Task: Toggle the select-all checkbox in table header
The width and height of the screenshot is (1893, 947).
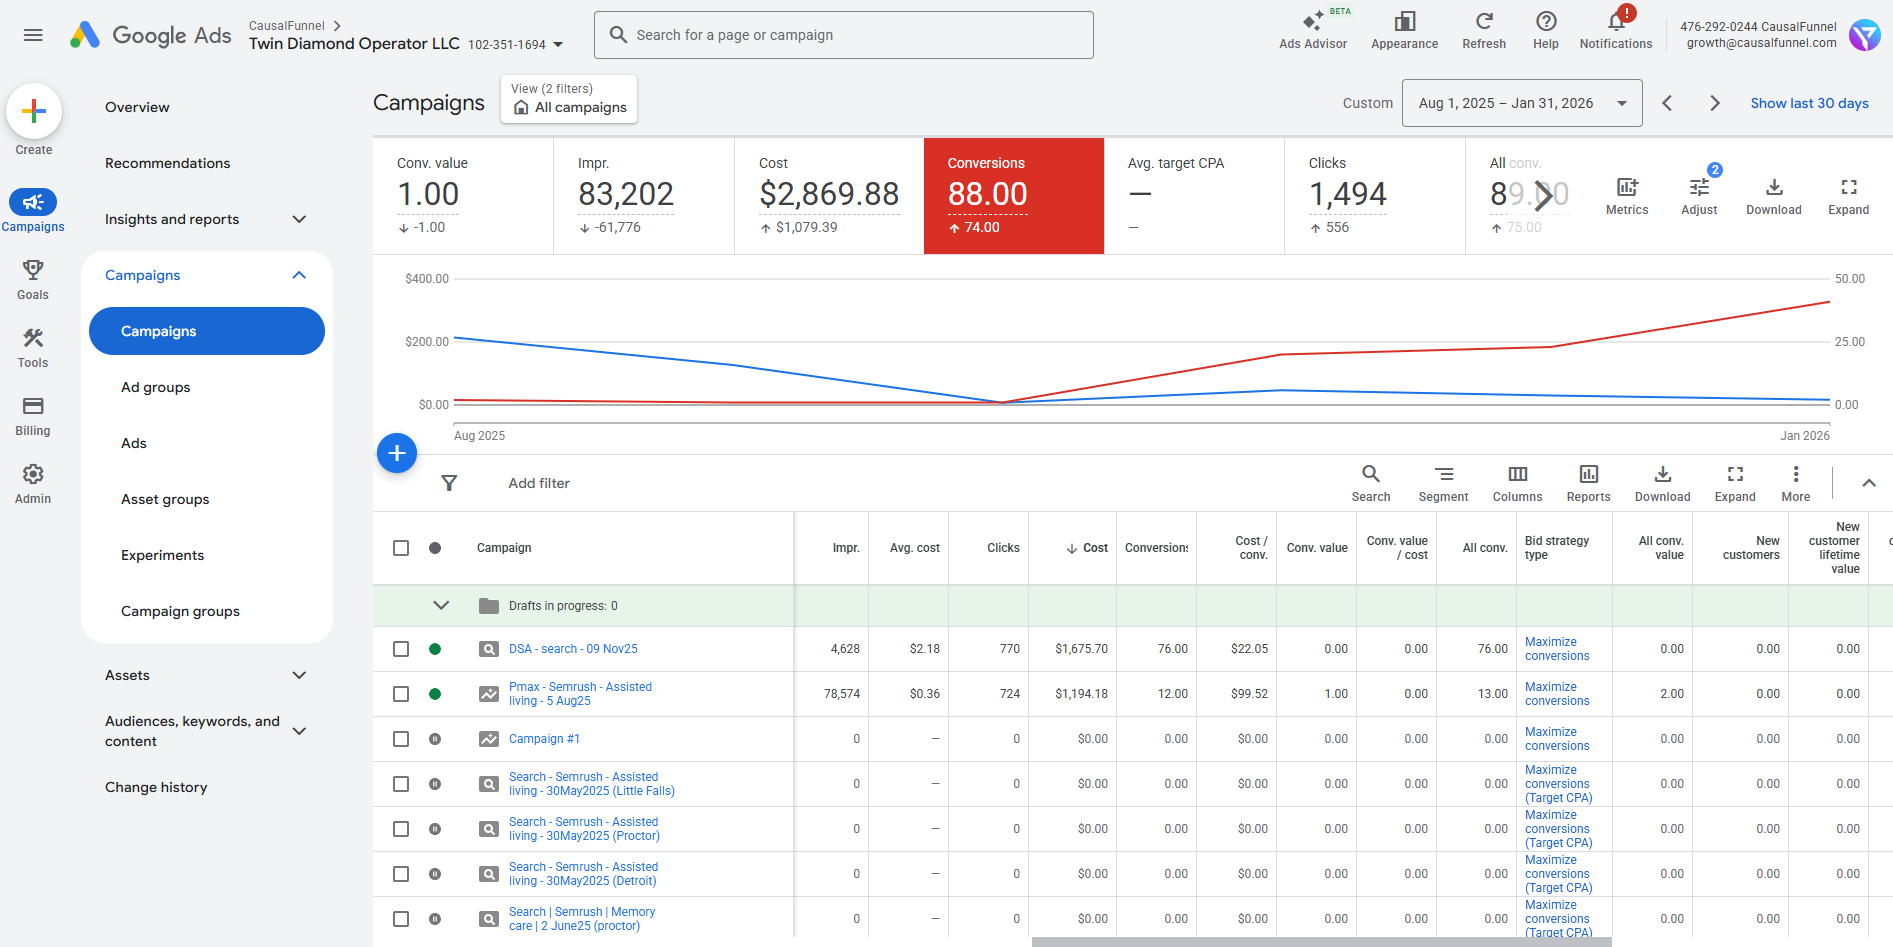Action: click(401, 548)
